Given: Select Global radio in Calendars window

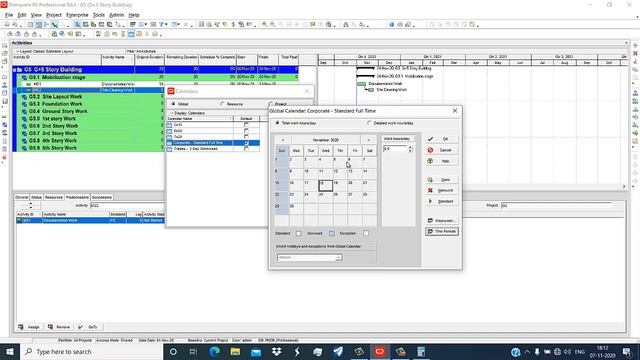Looking at the screenshot, I should [x=173, y=104].
